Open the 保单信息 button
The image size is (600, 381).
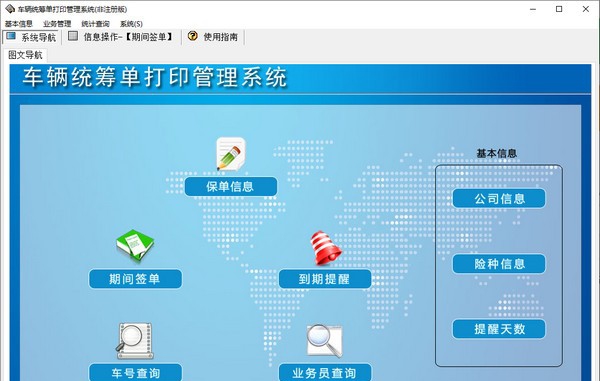pos(231,186)
